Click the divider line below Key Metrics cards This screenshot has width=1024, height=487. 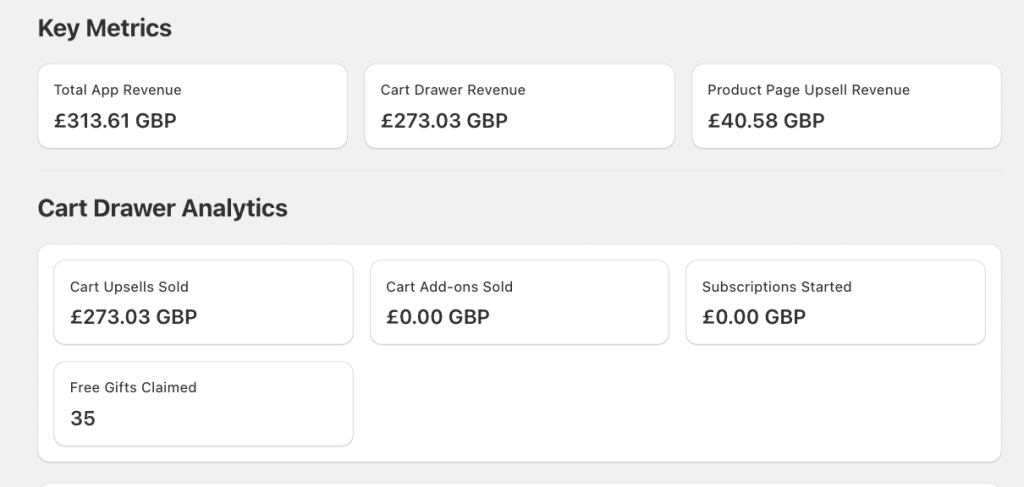[x=519, y=170]
